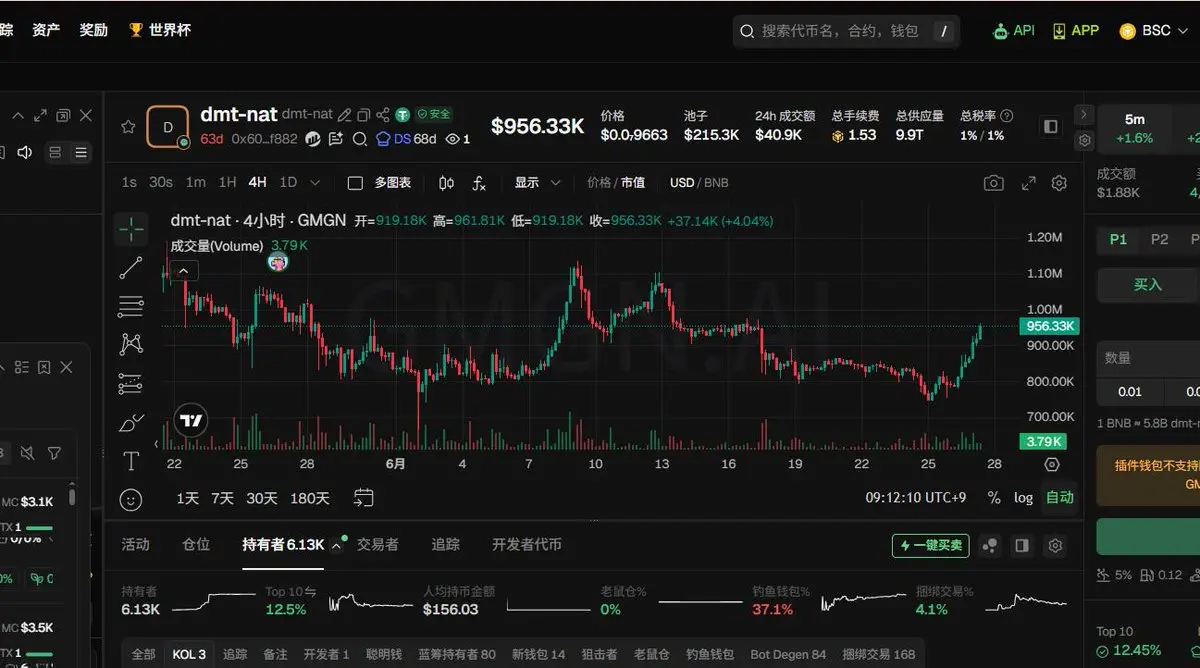Favorite dmt-nat with the star icon
This screenshot has height=668, width=1200.
(128, 127)
